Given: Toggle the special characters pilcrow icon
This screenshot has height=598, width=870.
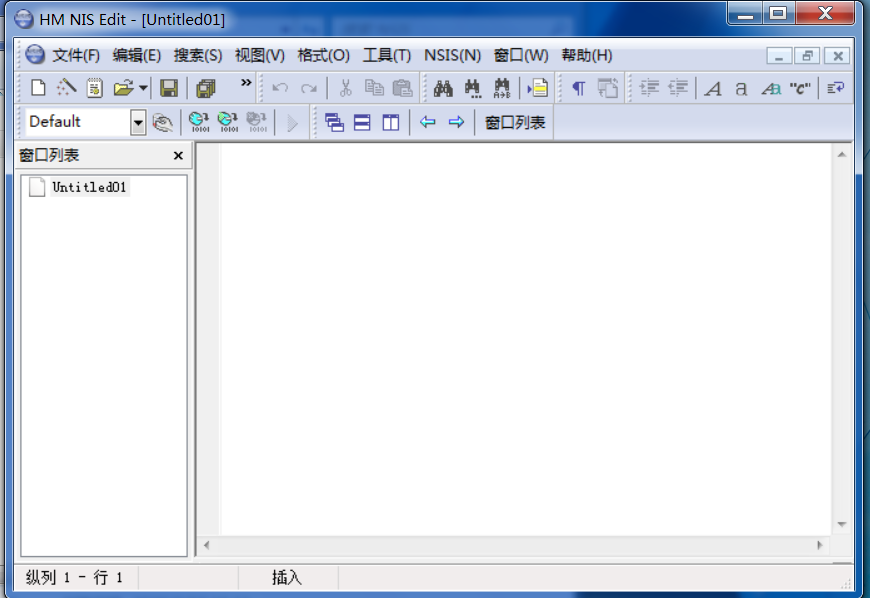Looking at the screenshot, I should [x=578, y=88].
